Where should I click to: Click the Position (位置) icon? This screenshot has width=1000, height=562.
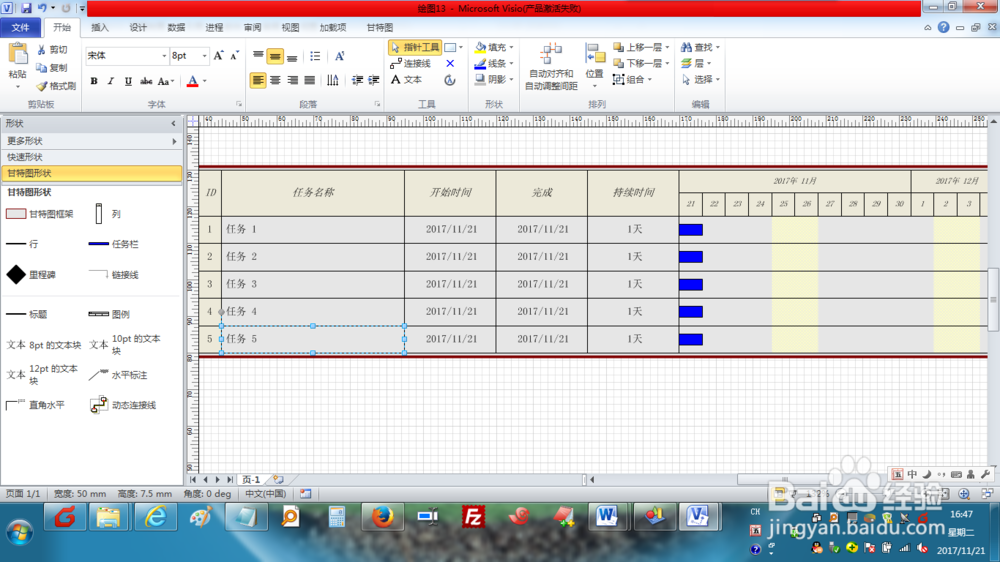[595, 54]
